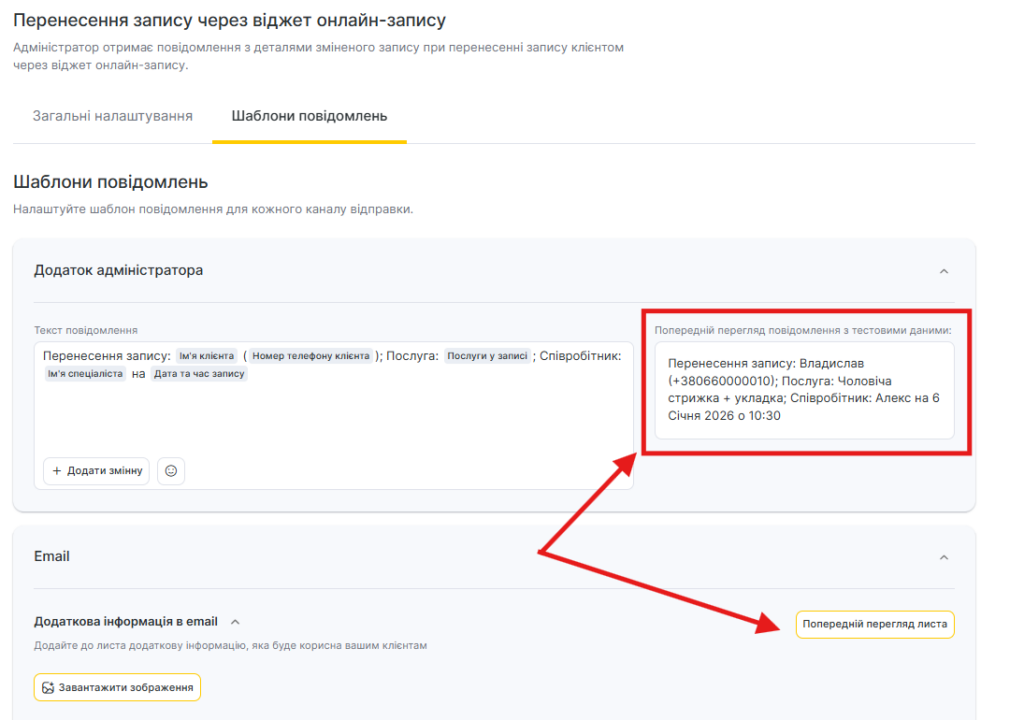Viewport: 1024px width, 720px height.
Task: Select the 'Ім'я спеціаліста' variable chip
Action: pyautogui.click(x=85, y=374)
